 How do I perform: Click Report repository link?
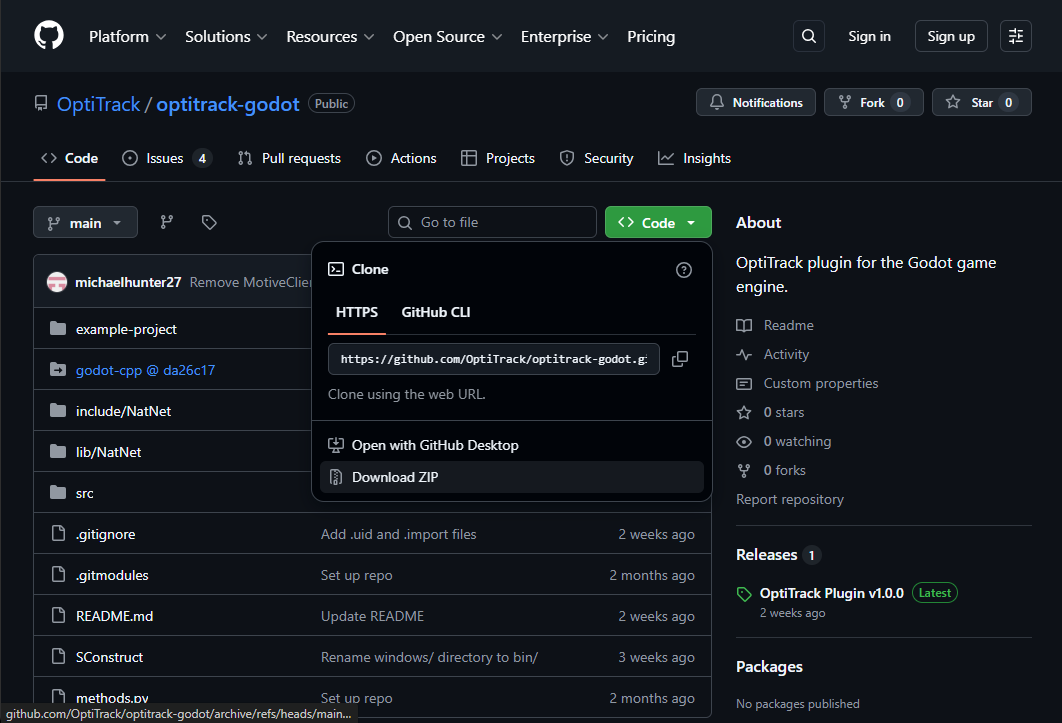tap(790, 499)
